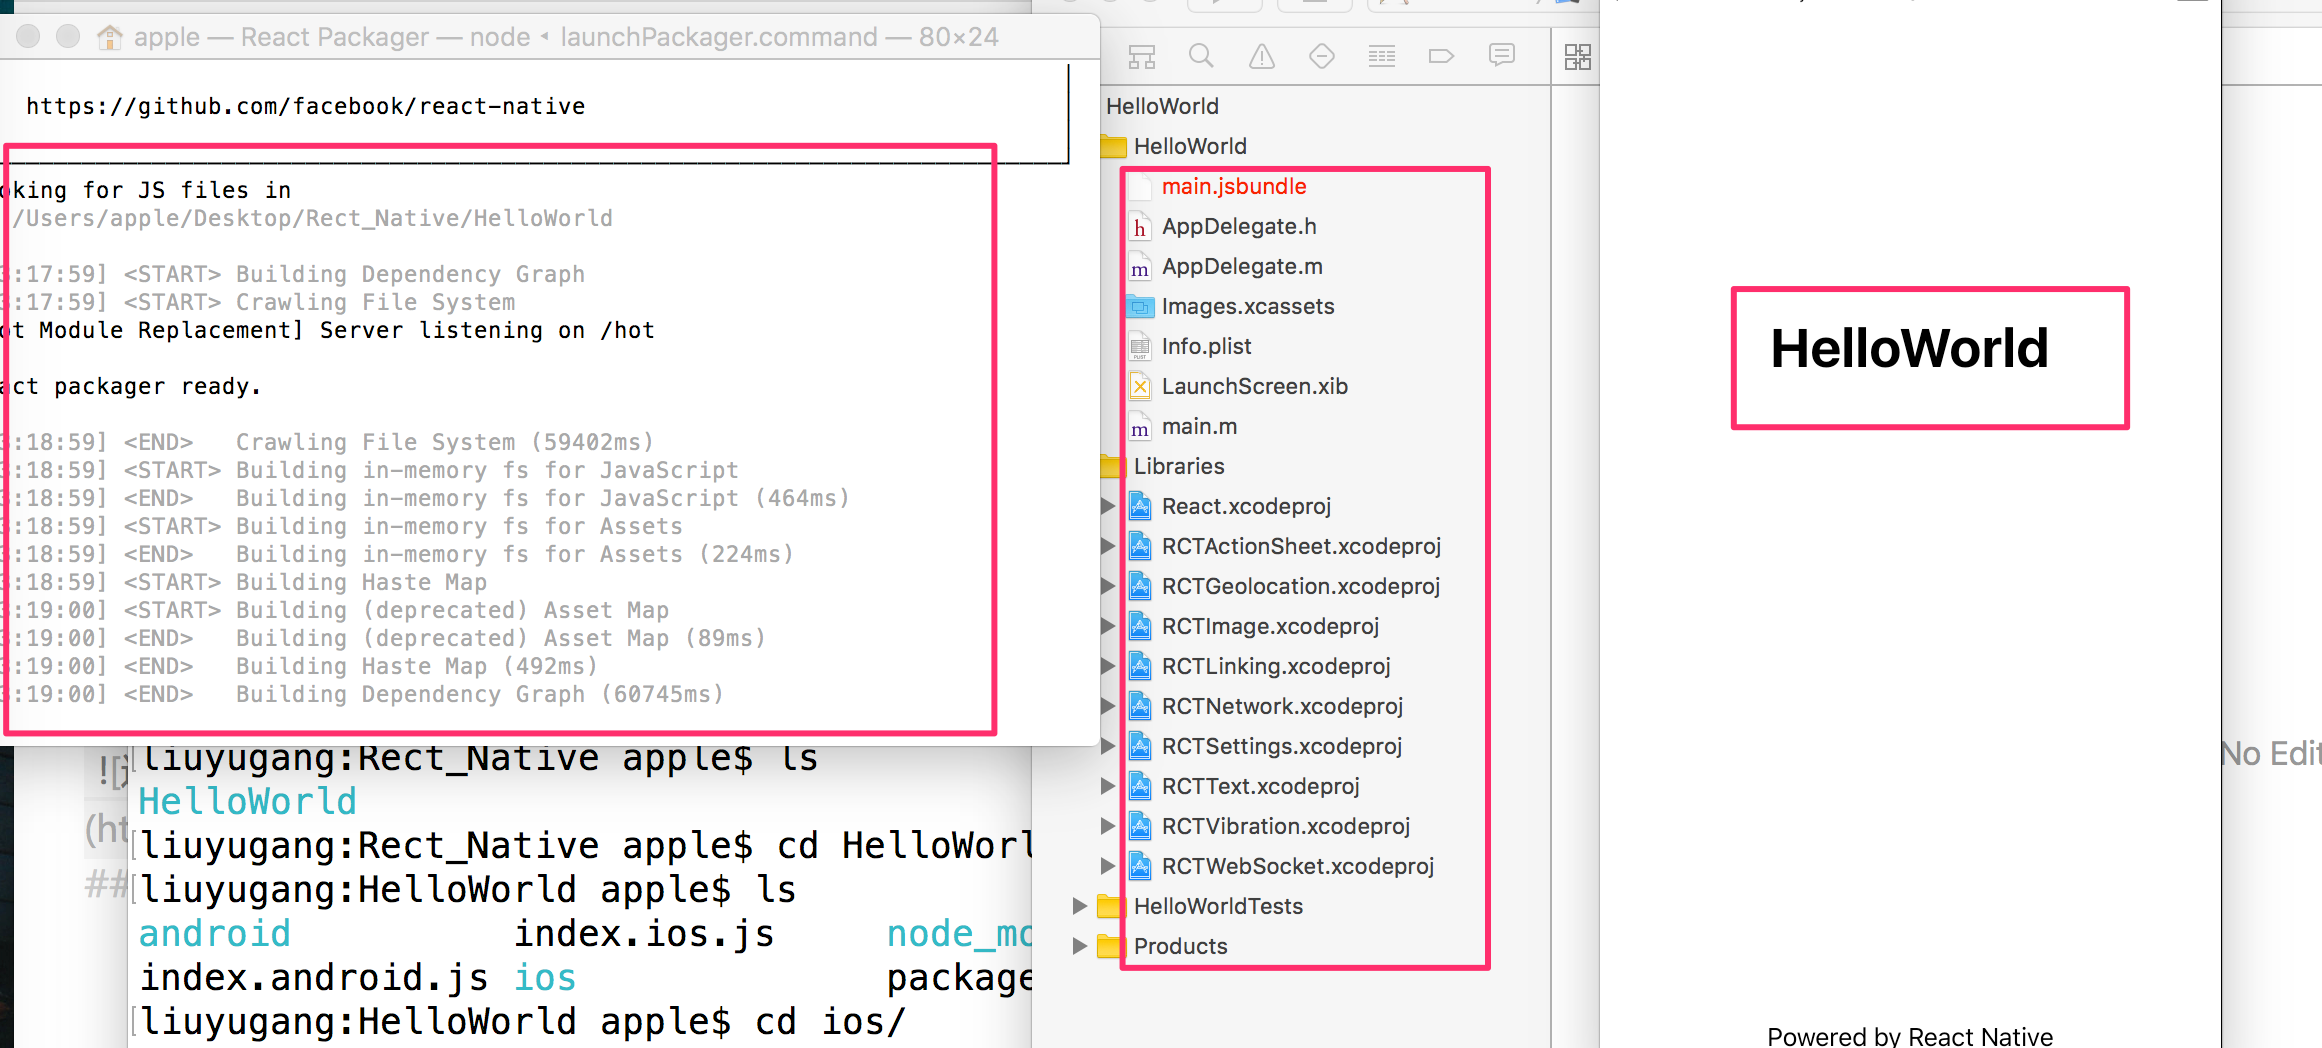2322x1048 pixels.
Task: Expand the RCTActionSheet.xcodeproj disclosure triangle
Action: pos(1107,546)
